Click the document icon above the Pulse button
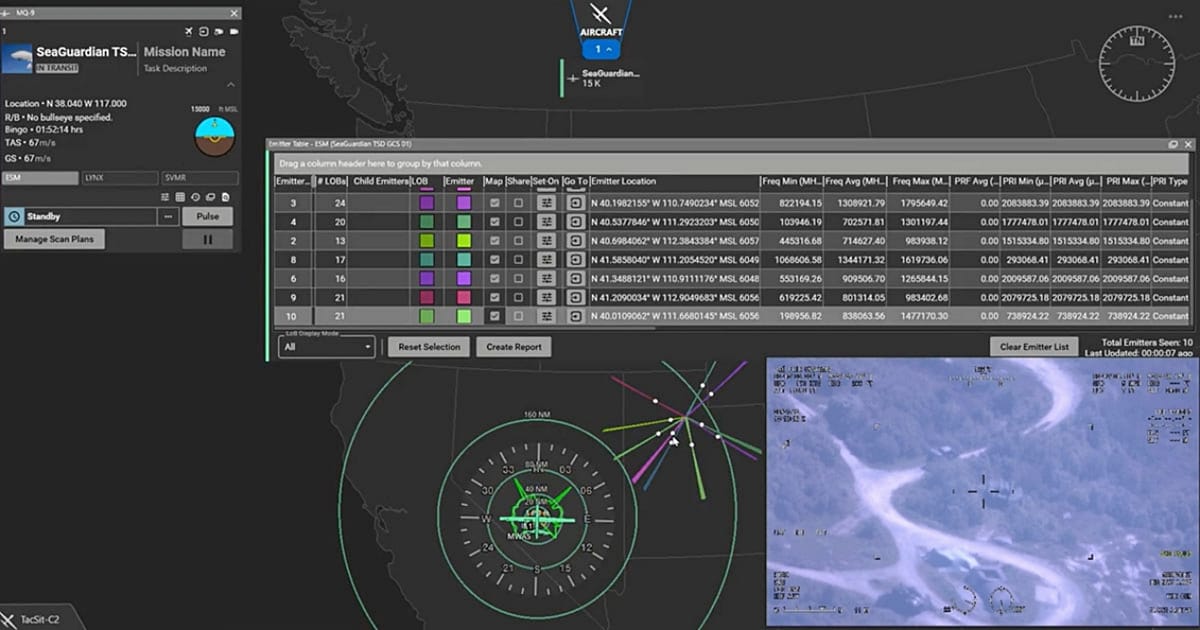The width and height of the screenshot is (1200, 630). click(225, 197)
